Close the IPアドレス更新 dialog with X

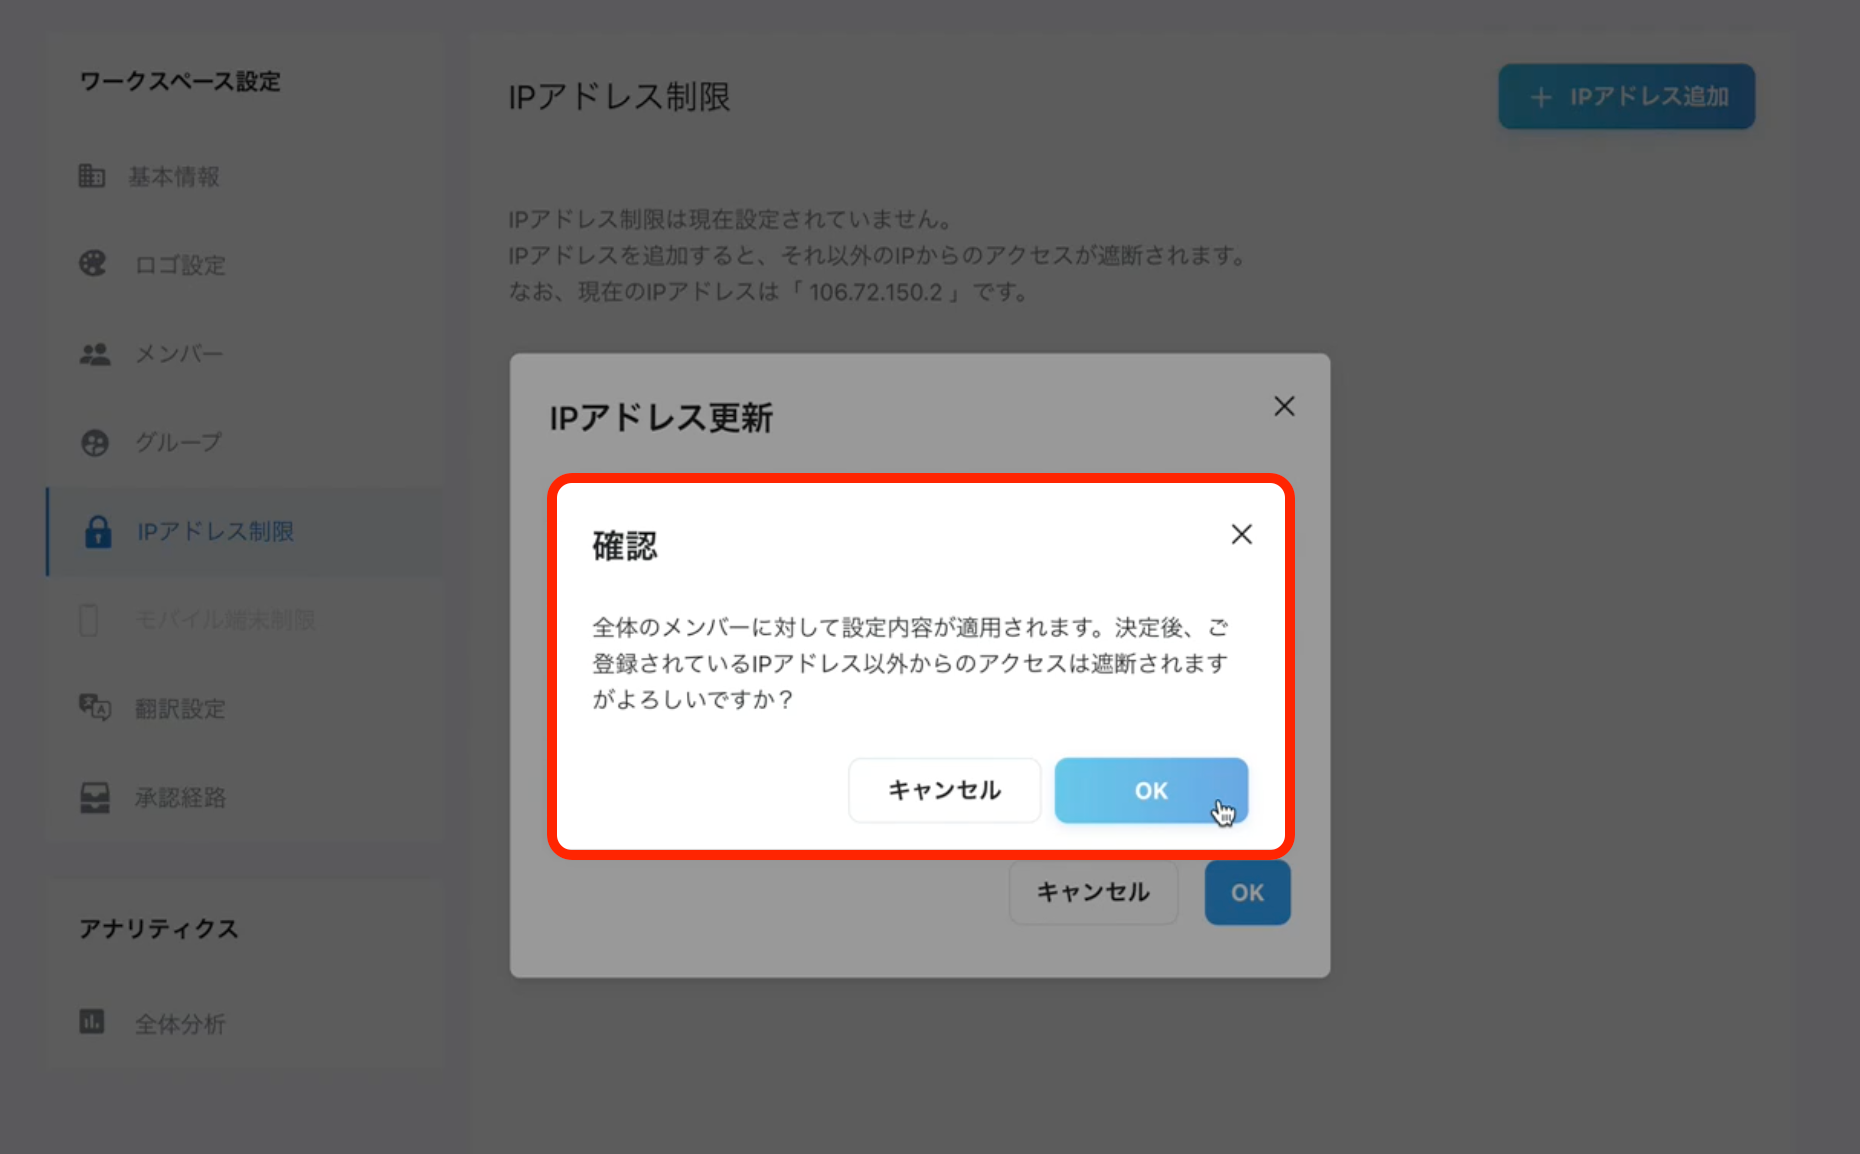click(x=1284, y=406)
